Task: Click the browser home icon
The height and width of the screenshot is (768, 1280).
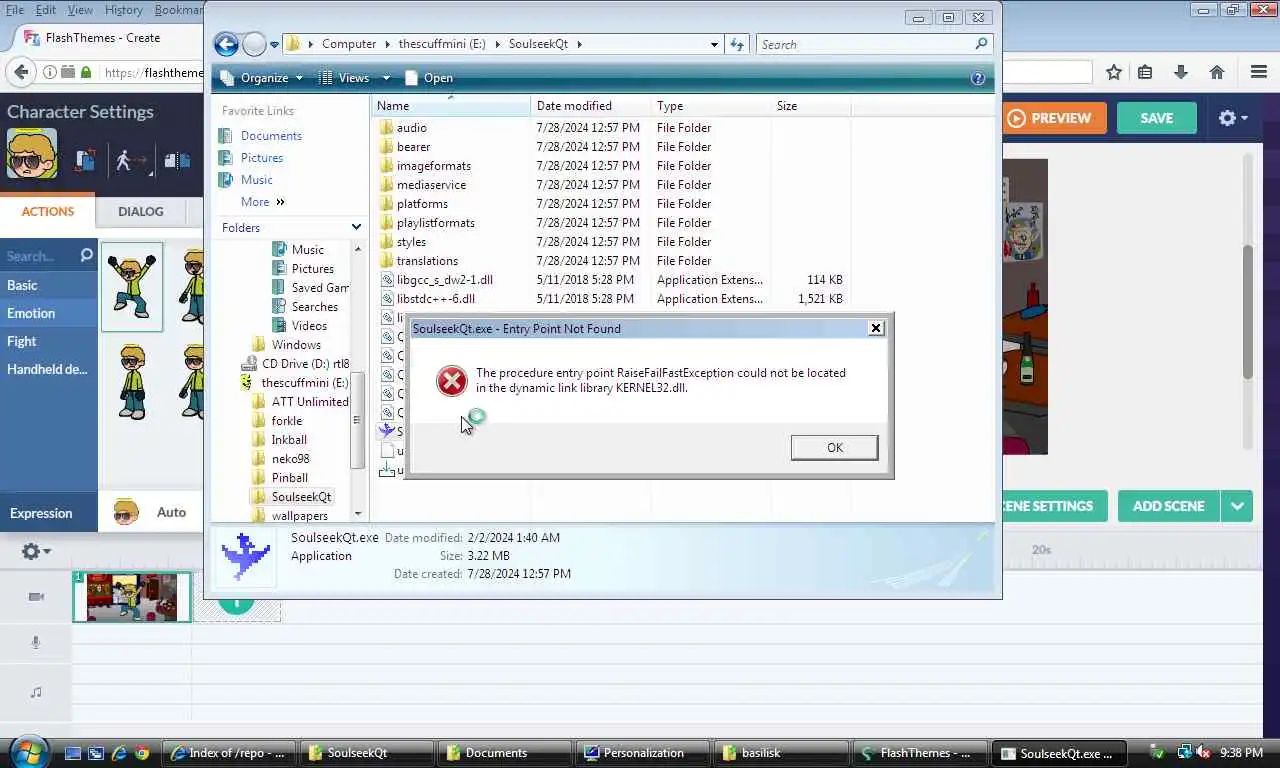Action: tap(1217, 72)
